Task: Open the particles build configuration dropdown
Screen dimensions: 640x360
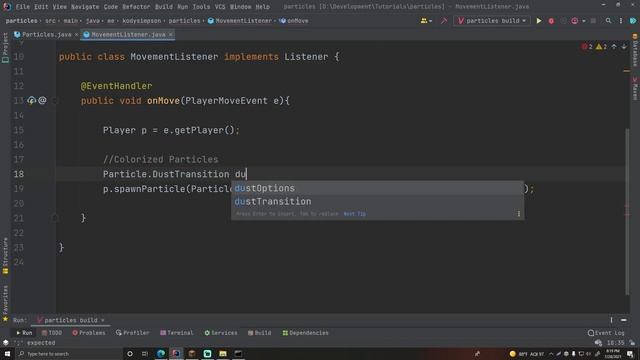Action: (491, 21)
